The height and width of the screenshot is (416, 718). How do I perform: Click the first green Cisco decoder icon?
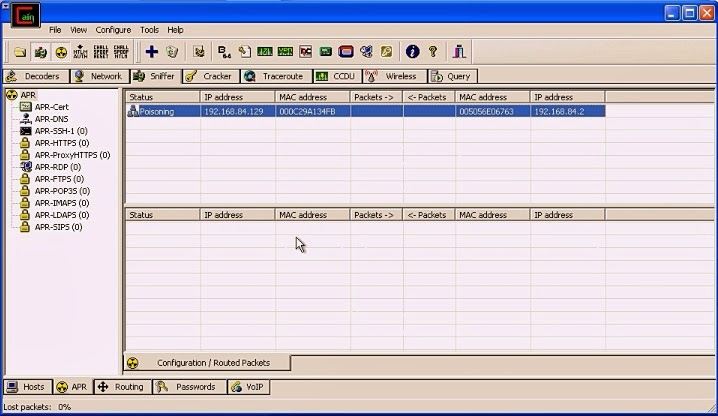click(265, 52)
